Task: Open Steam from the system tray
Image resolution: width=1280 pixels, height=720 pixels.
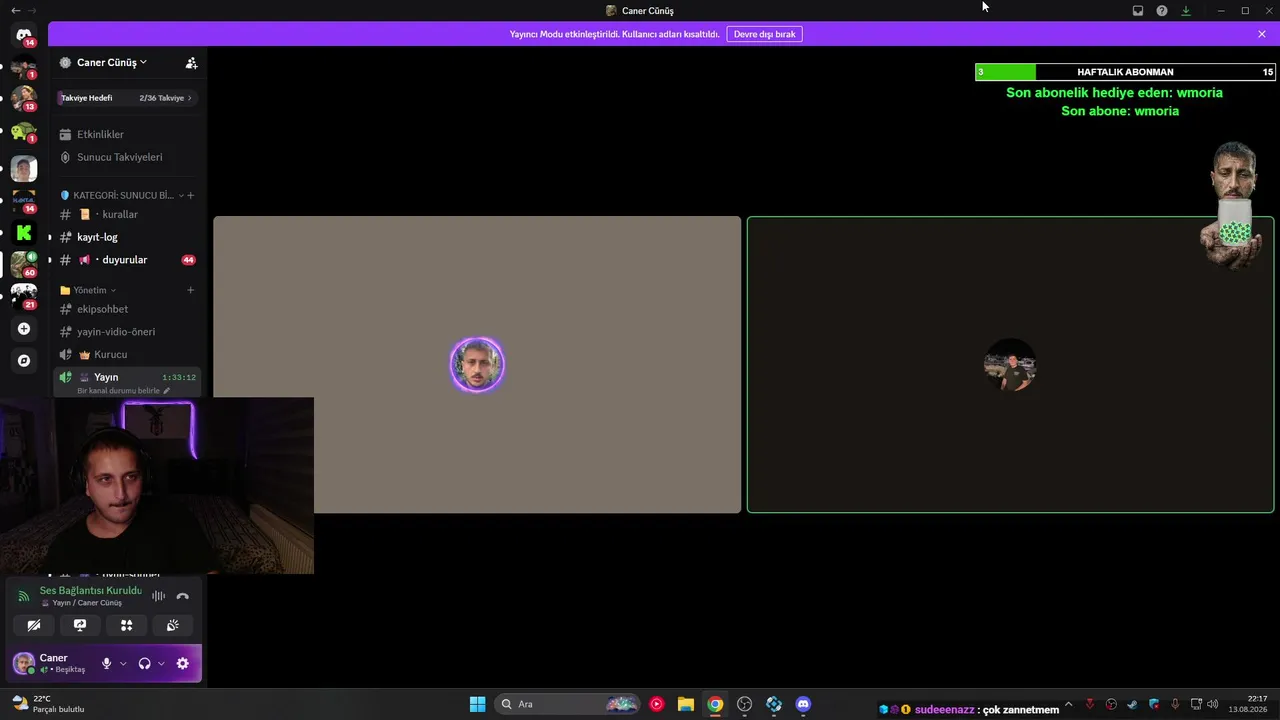Action: coord(1132,704)
